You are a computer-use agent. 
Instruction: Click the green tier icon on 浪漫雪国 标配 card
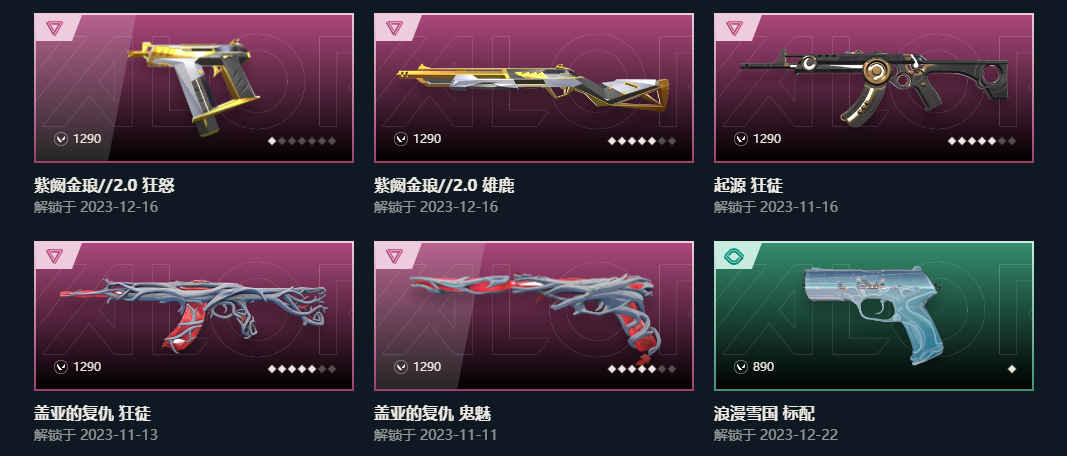point(734,256)
